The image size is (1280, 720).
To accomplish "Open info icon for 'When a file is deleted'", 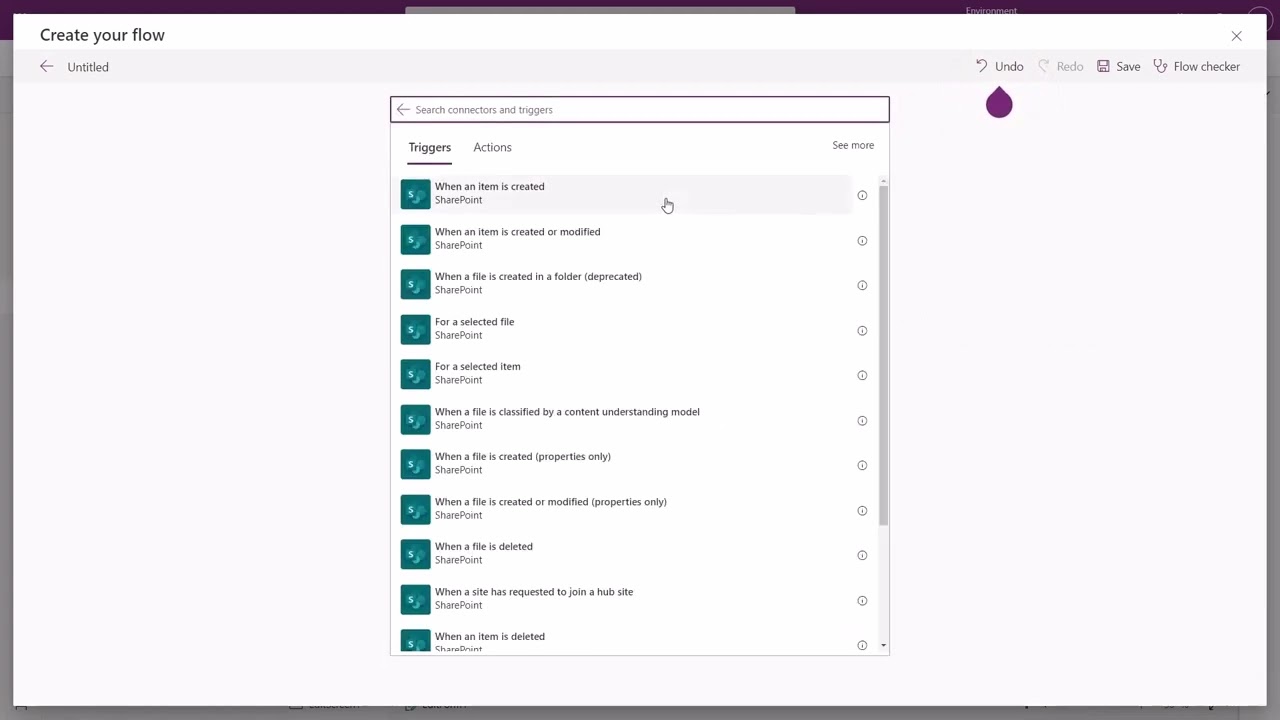I will tap(862, 555).
